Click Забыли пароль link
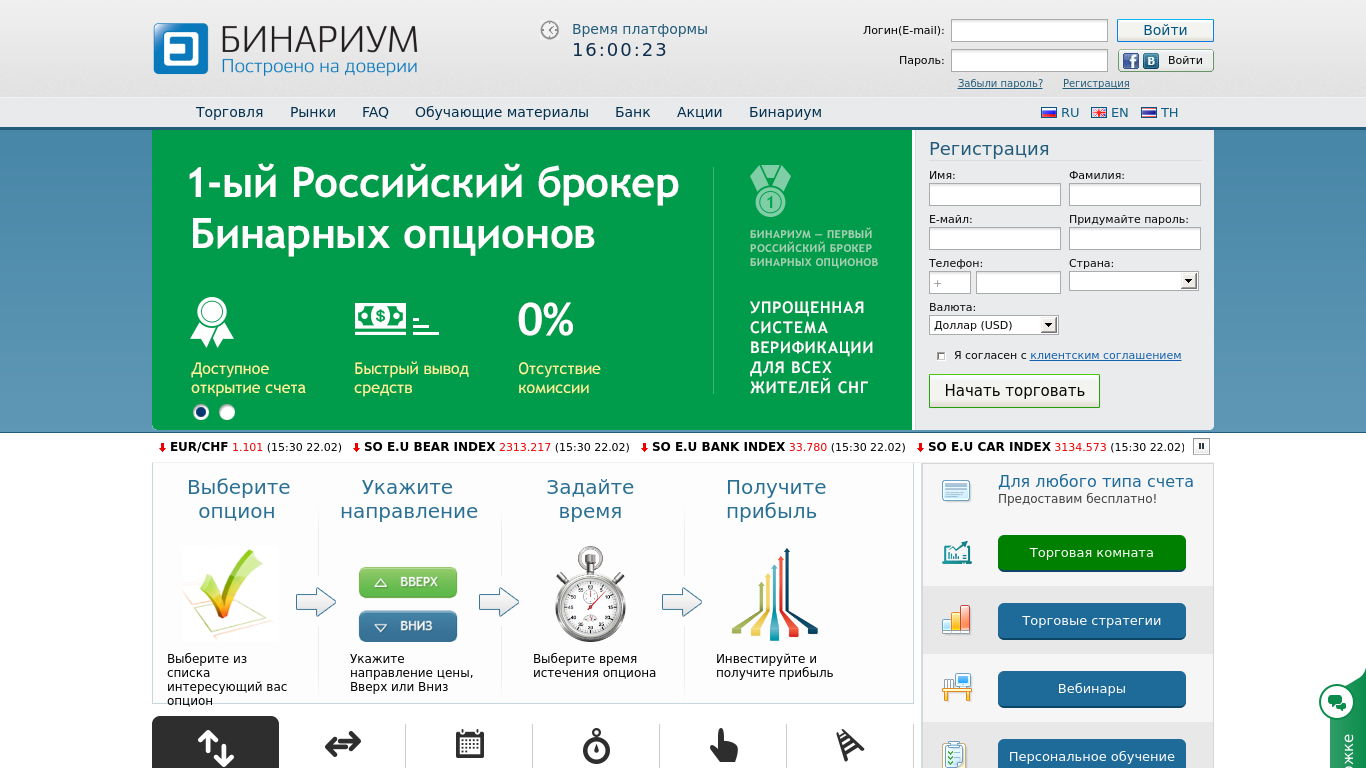Viewport: 1366px width, 768px height. pos(1000,84)
